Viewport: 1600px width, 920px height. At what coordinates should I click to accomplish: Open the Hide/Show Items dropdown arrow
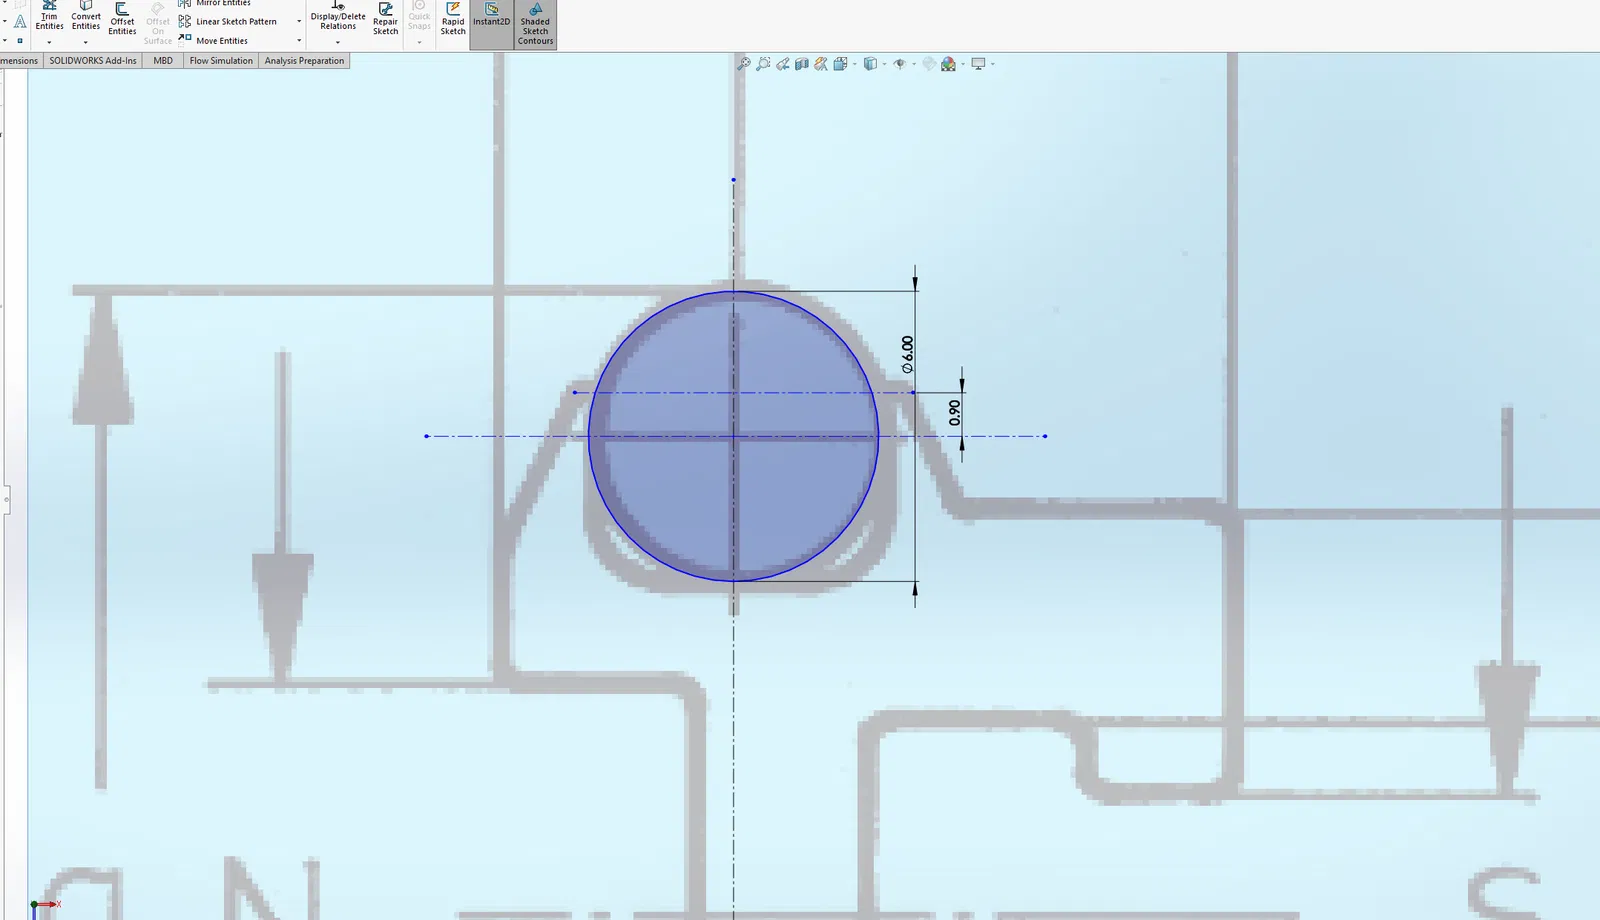tap(913, 64)
